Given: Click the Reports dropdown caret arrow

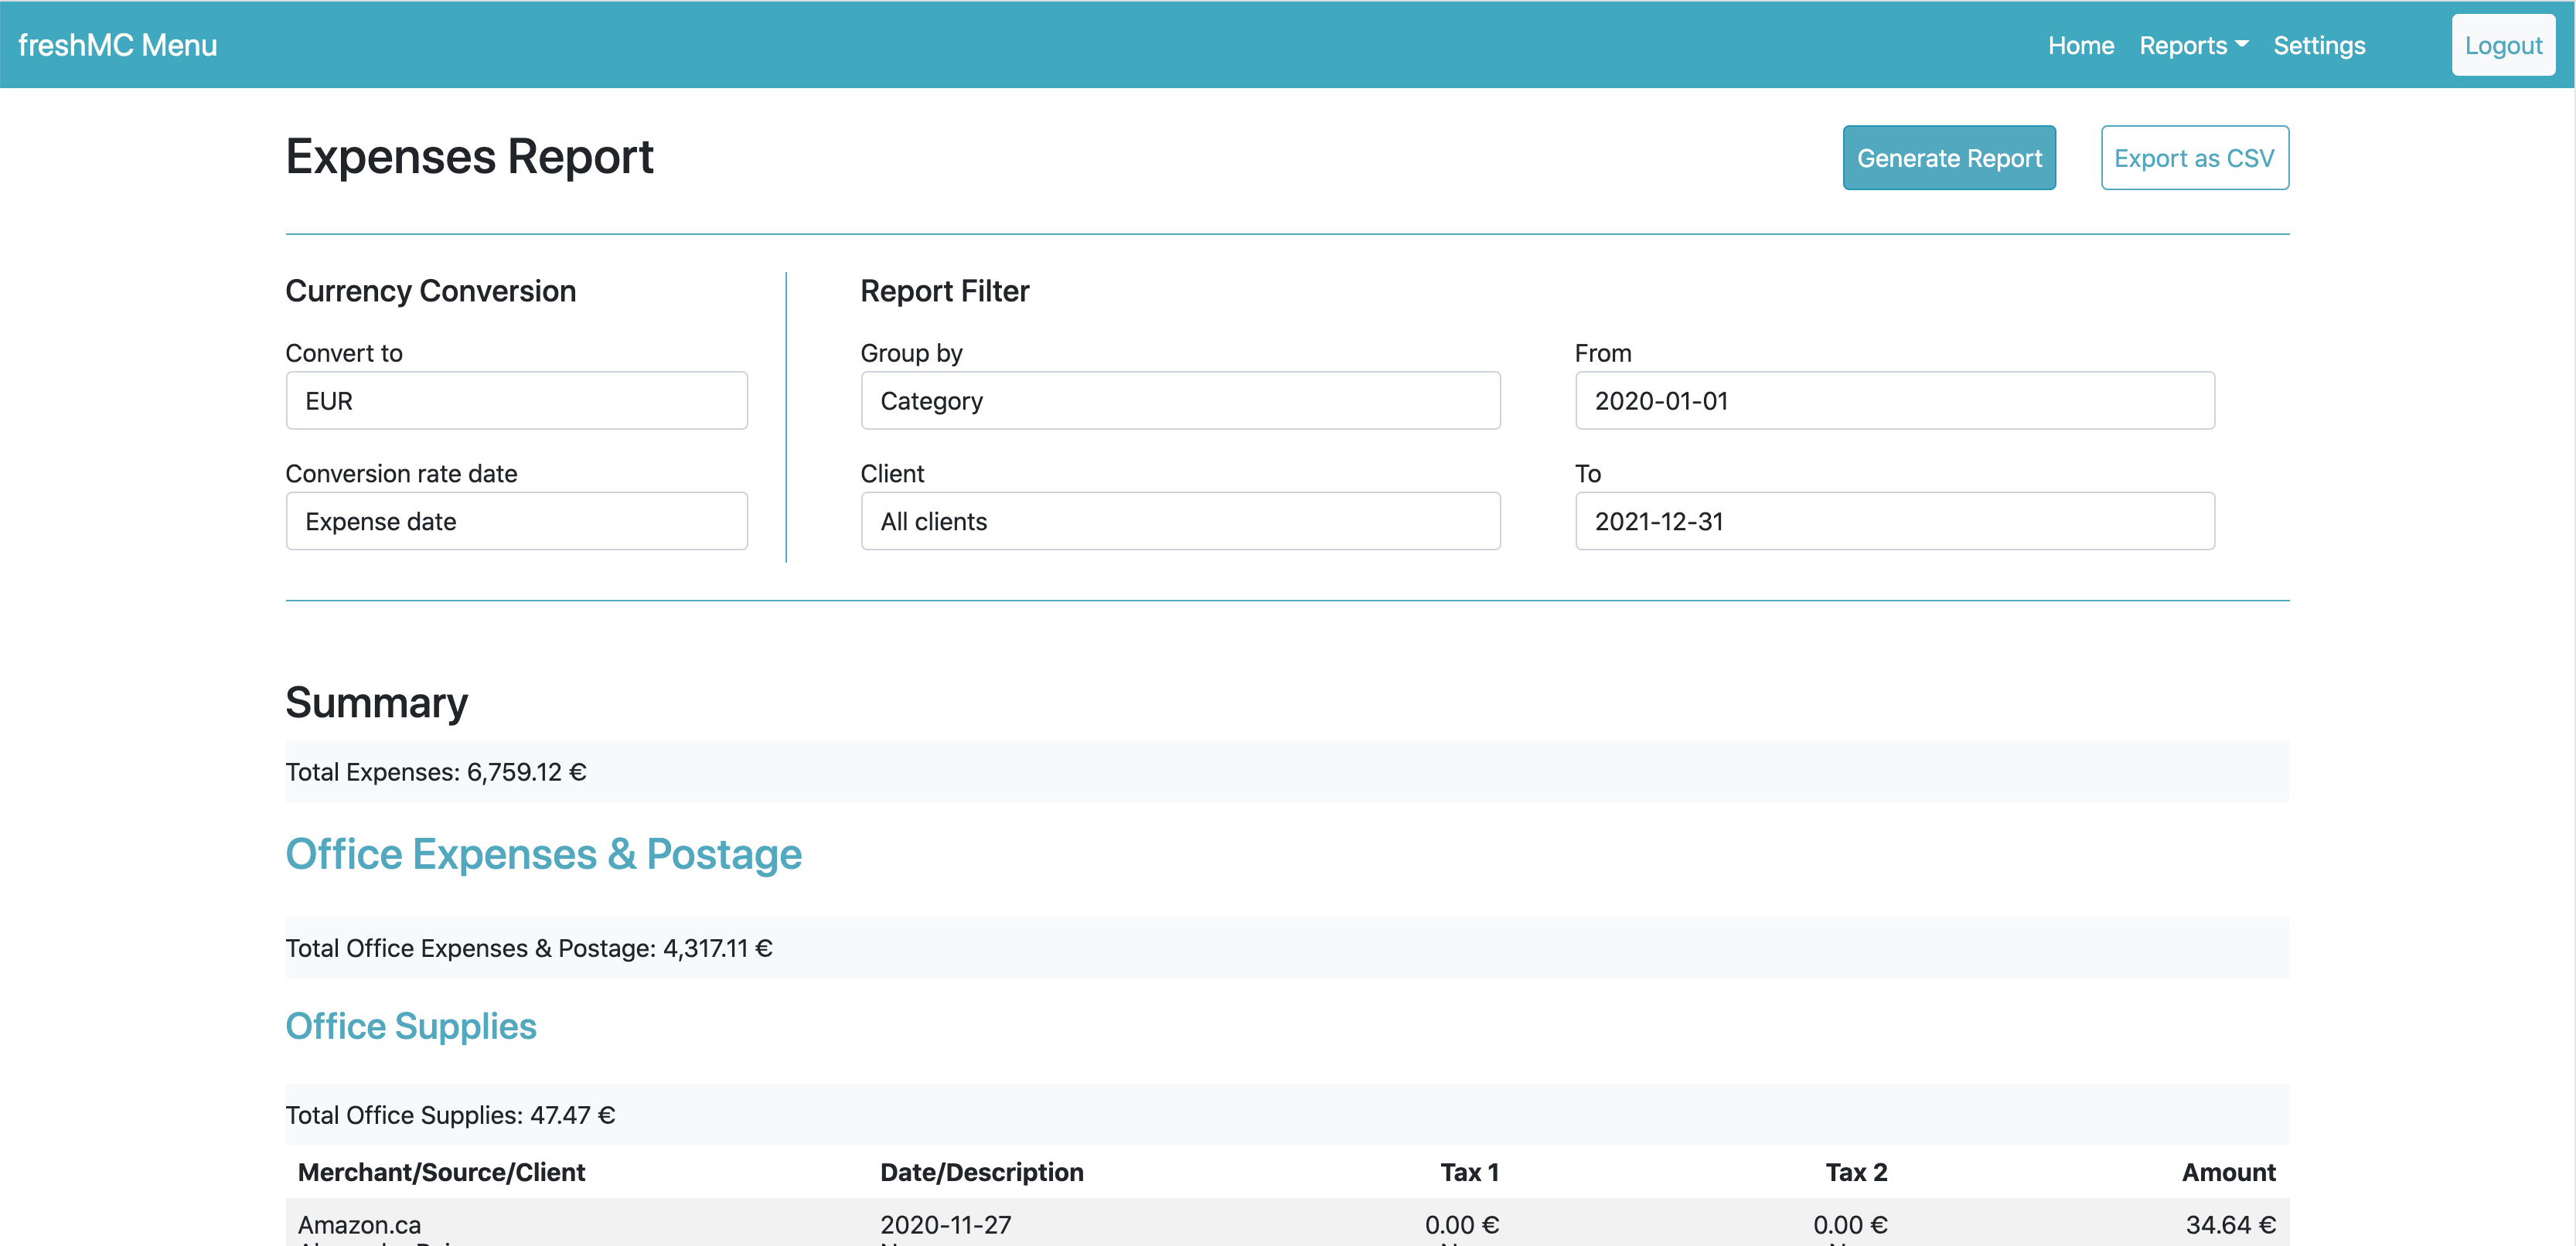Looking at the screenshot, I should [2242, 44].
